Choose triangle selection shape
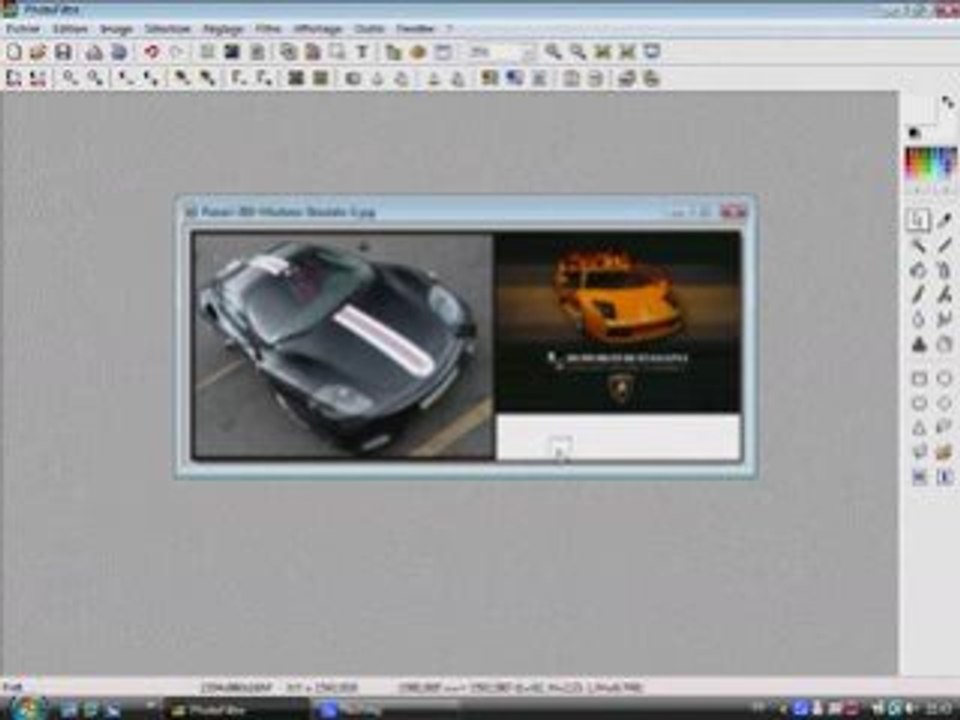This screenshot has width=960, height=720. [x=918, y=427]
